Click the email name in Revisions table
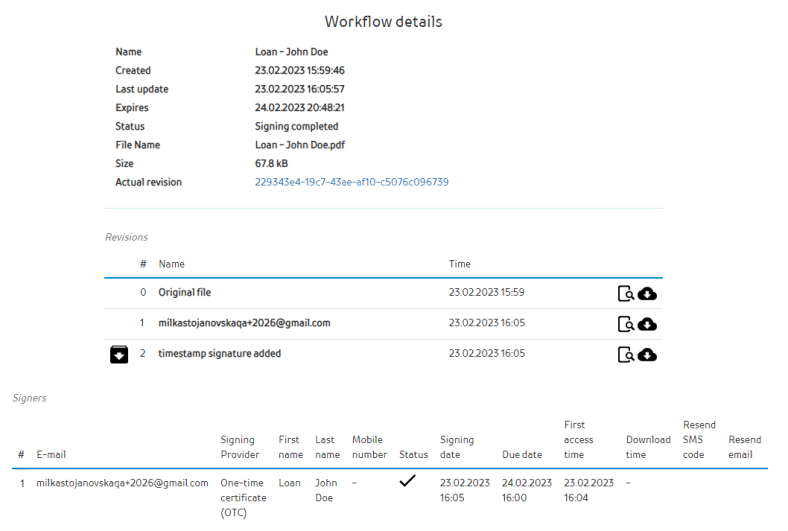 coord(244,323)
